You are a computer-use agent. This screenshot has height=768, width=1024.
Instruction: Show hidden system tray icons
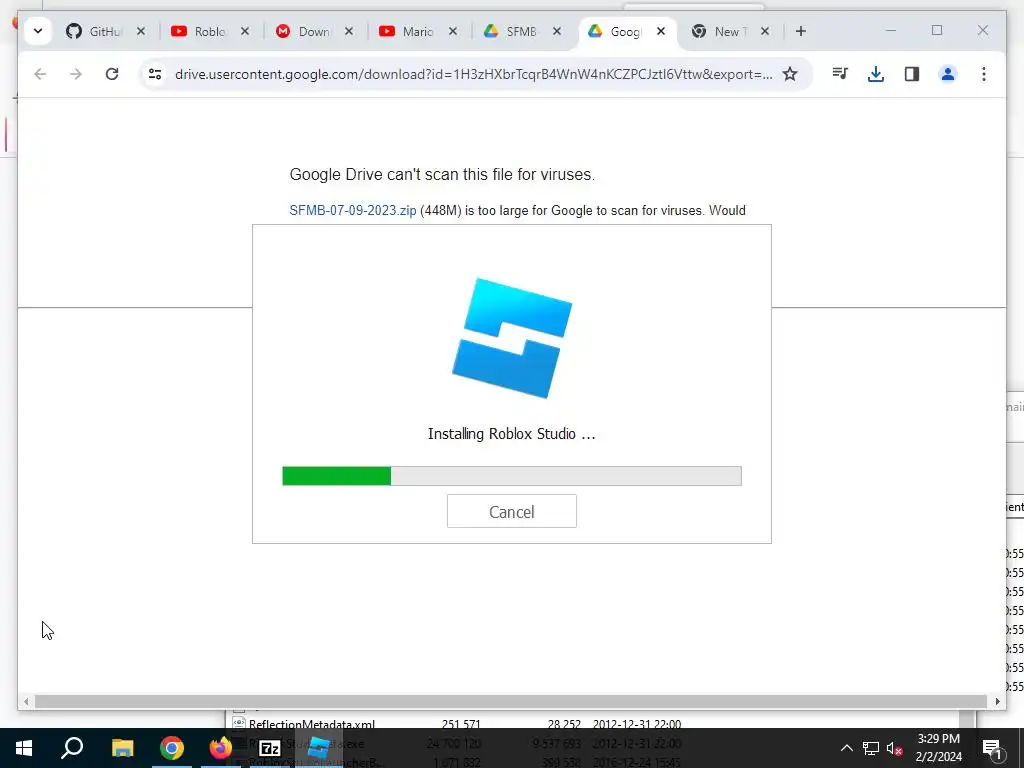(x=846, y=748)
